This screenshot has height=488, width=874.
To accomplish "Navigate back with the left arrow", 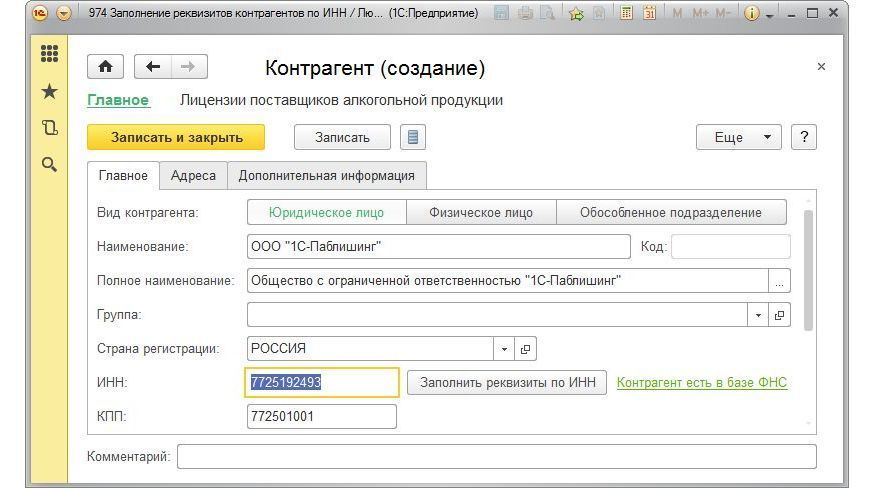I will (x=152, y=67).
